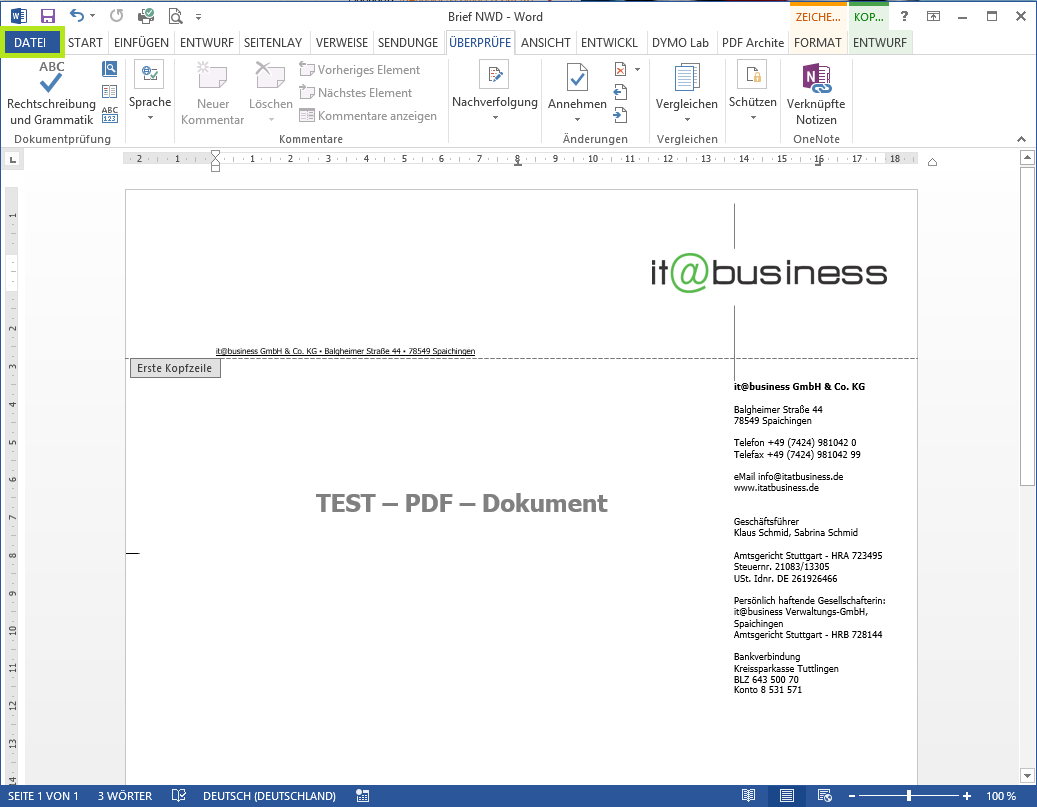Expand the undo history dropdown arrow

(x=93, y=16)
